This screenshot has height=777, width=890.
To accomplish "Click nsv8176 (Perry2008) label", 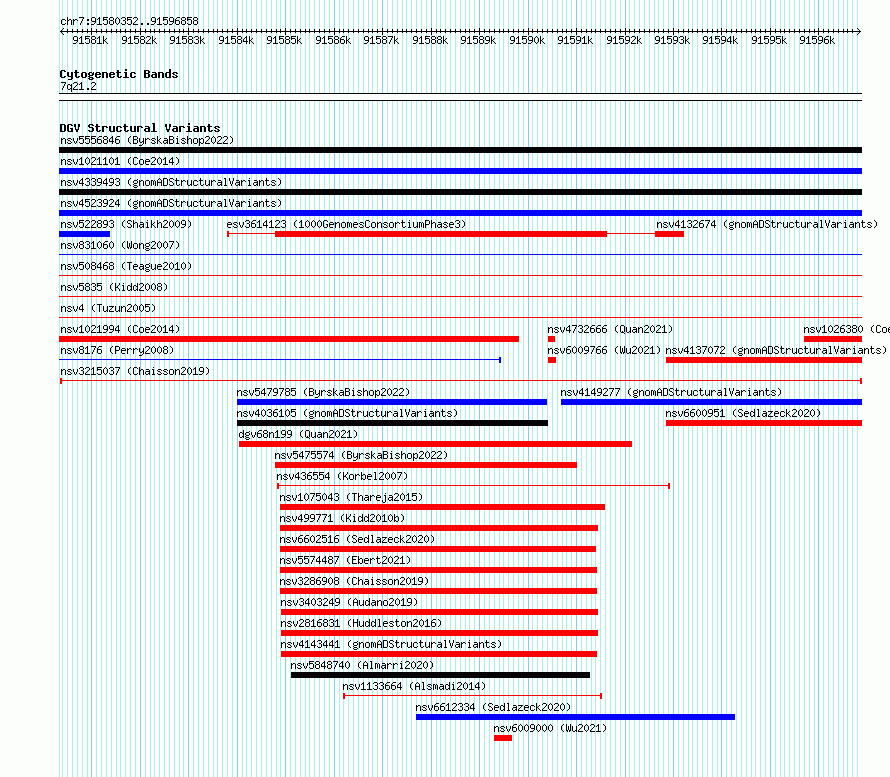I will pyautogui.click(x=117, y=350).
